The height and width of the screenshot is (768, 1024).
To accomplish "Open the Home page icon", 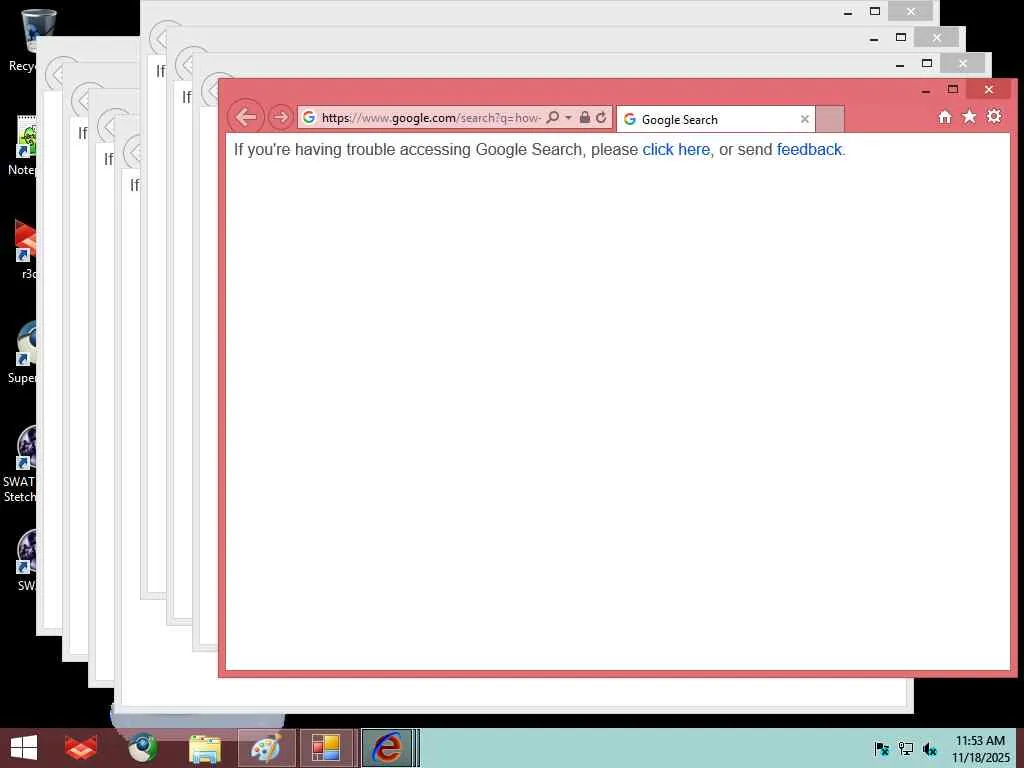I will (945, 117).
